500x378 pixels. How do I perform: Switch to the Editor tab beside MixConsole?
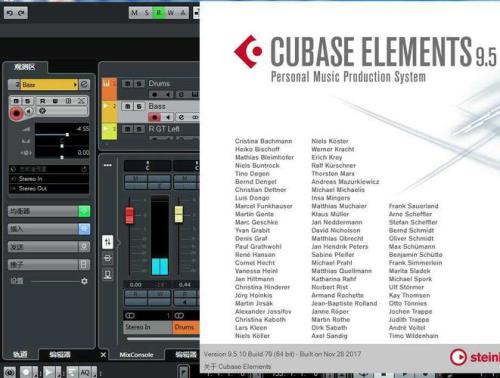186,355
